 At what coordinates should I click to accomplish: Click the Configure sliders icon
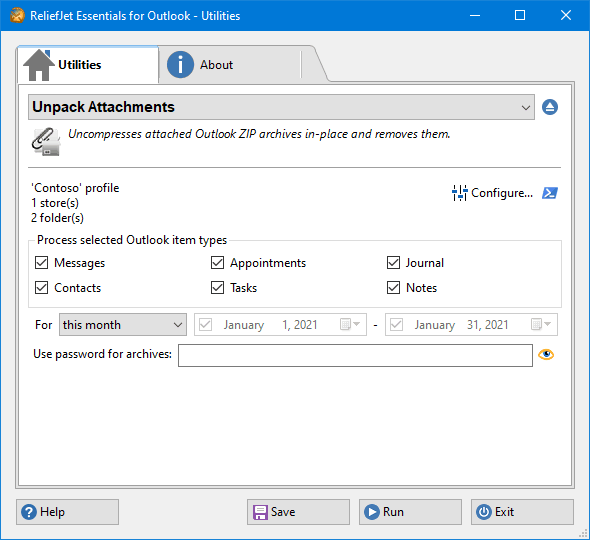point(459,193)
